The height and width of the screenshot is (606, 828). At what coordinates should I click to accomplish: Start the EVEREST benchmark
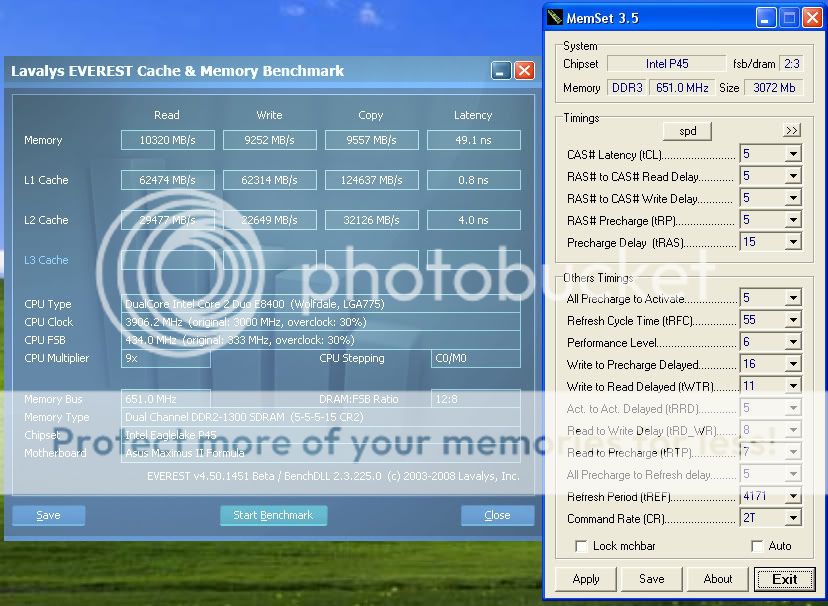point(274,515)
